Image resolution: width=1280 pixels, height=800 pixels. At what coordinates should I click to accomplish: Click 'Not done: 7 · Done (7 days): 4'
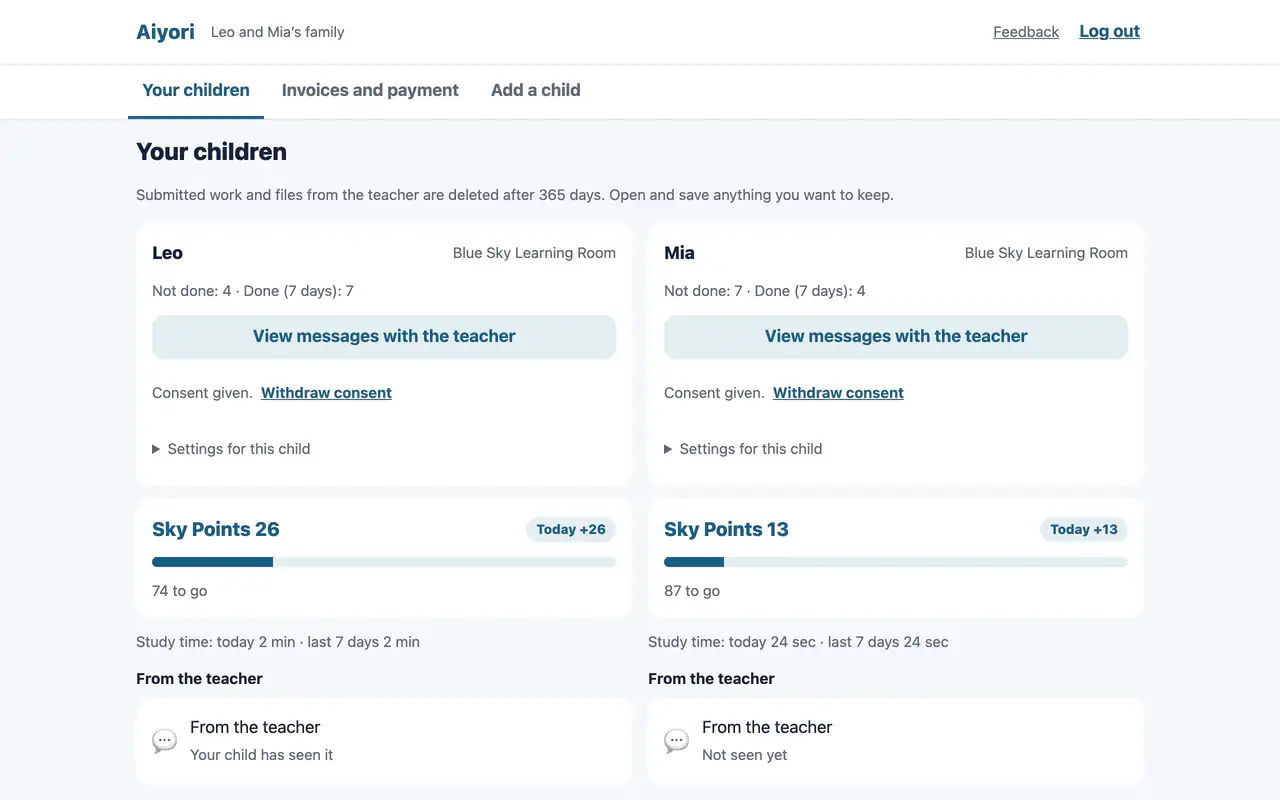pos(765,291)
